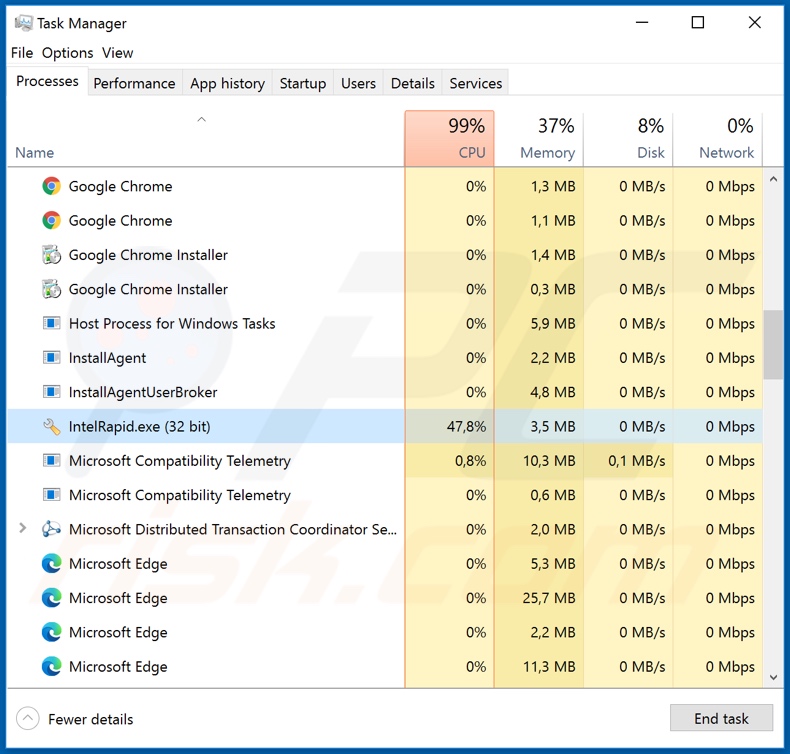The width and height of the screenshot is (790, 754).
Task: Click the InstallAgentUserBroker process icon
Action: pyautogui.click(x=51, y=392)
